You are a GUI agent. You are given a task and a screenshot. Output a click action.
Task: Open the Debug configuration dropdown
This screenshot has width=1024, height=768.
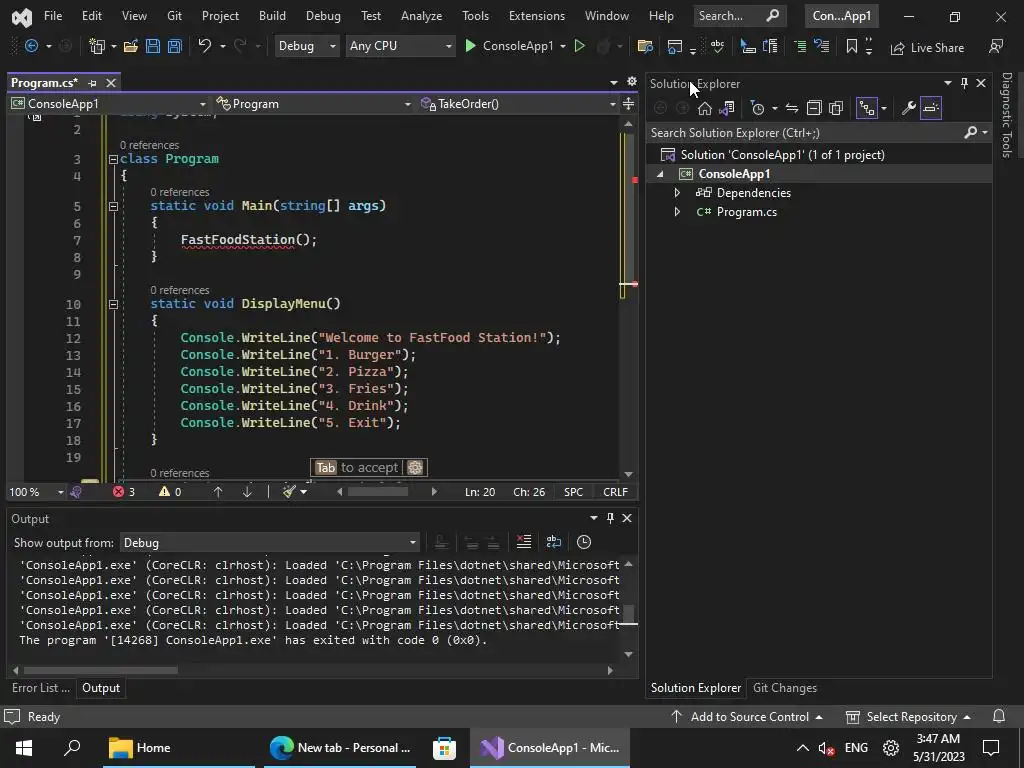307,46
